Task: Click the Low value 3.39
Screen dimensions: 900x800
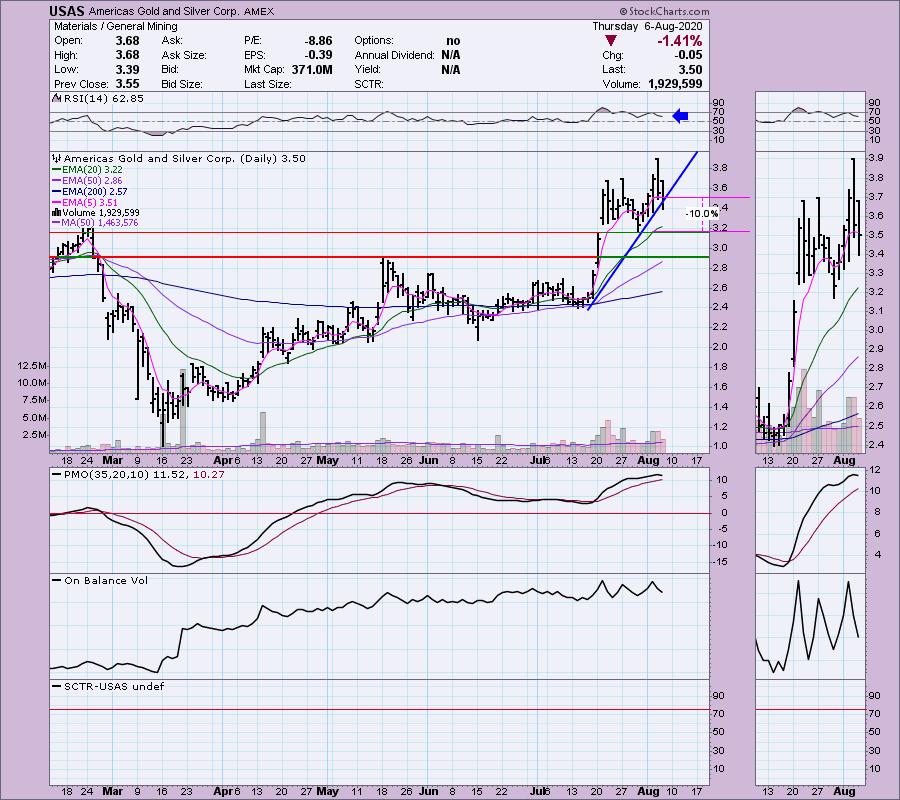Action: point(127,69)
